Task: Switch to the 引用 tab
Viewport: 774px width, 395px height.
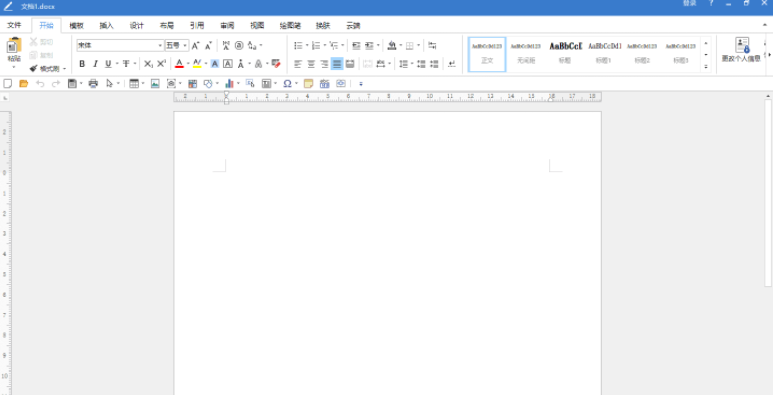Action: (197, 26)
